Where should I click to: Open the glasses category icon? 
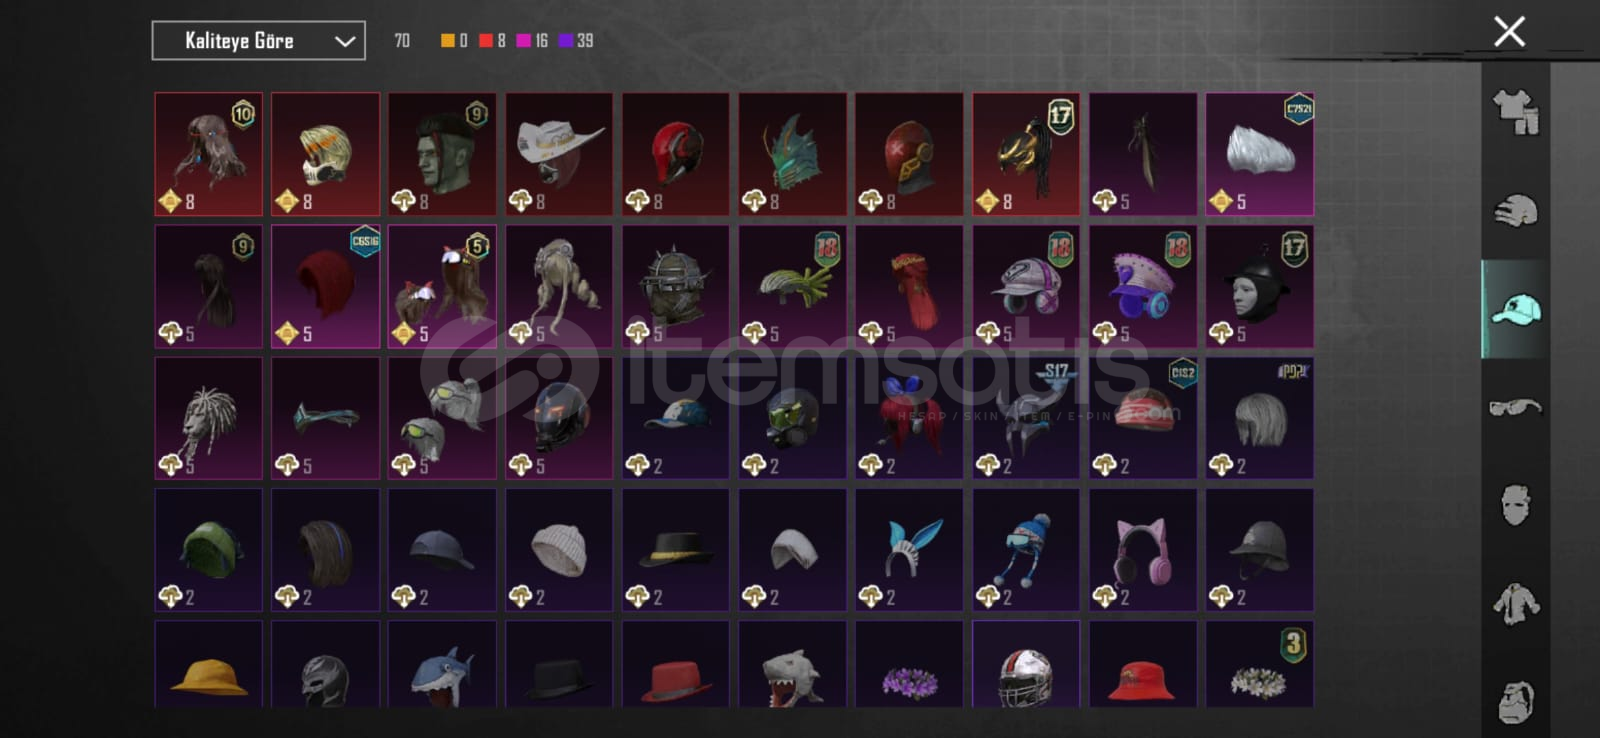pyautogui.click(x=1516, y=407)
